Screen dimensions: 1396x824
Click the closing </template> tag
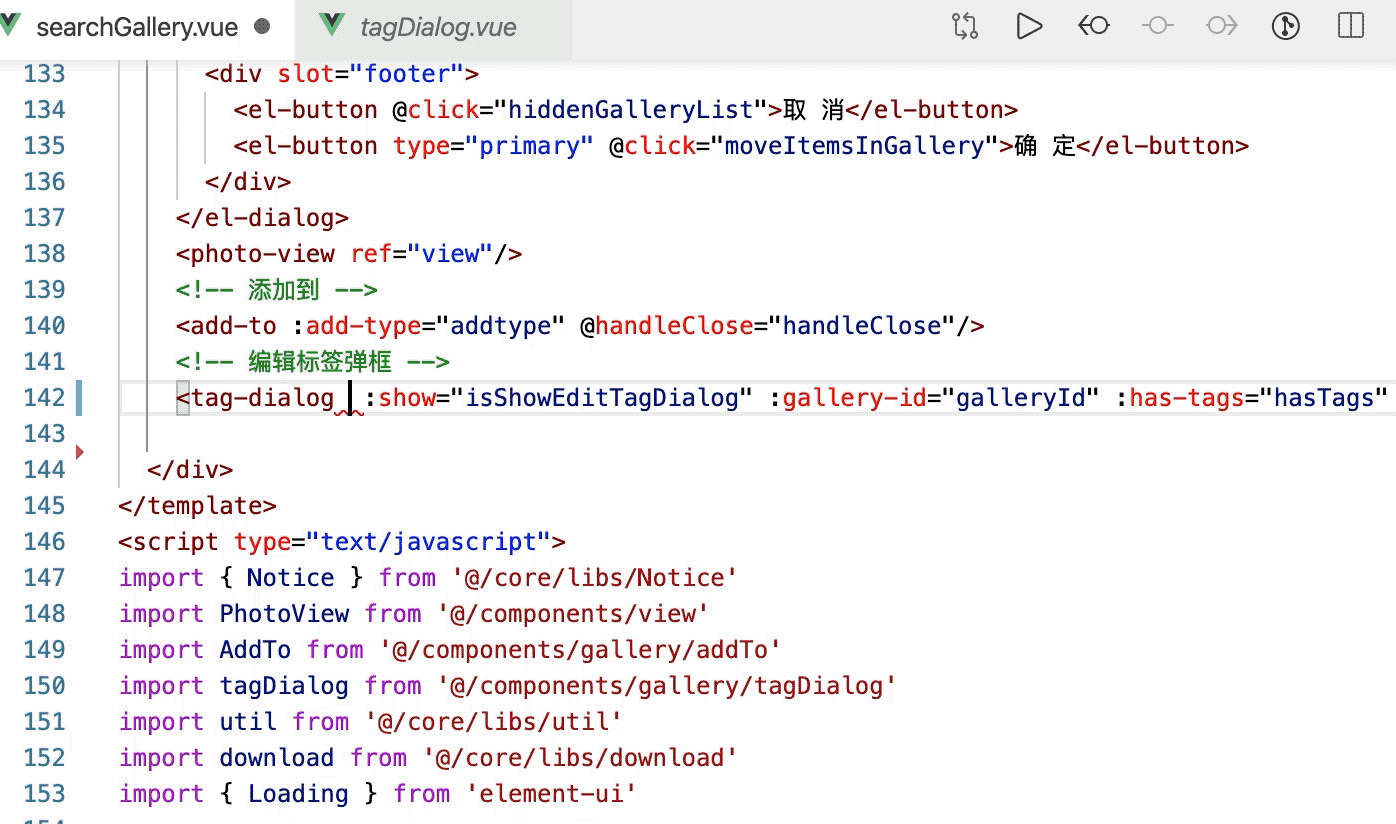tap(197, 505)
